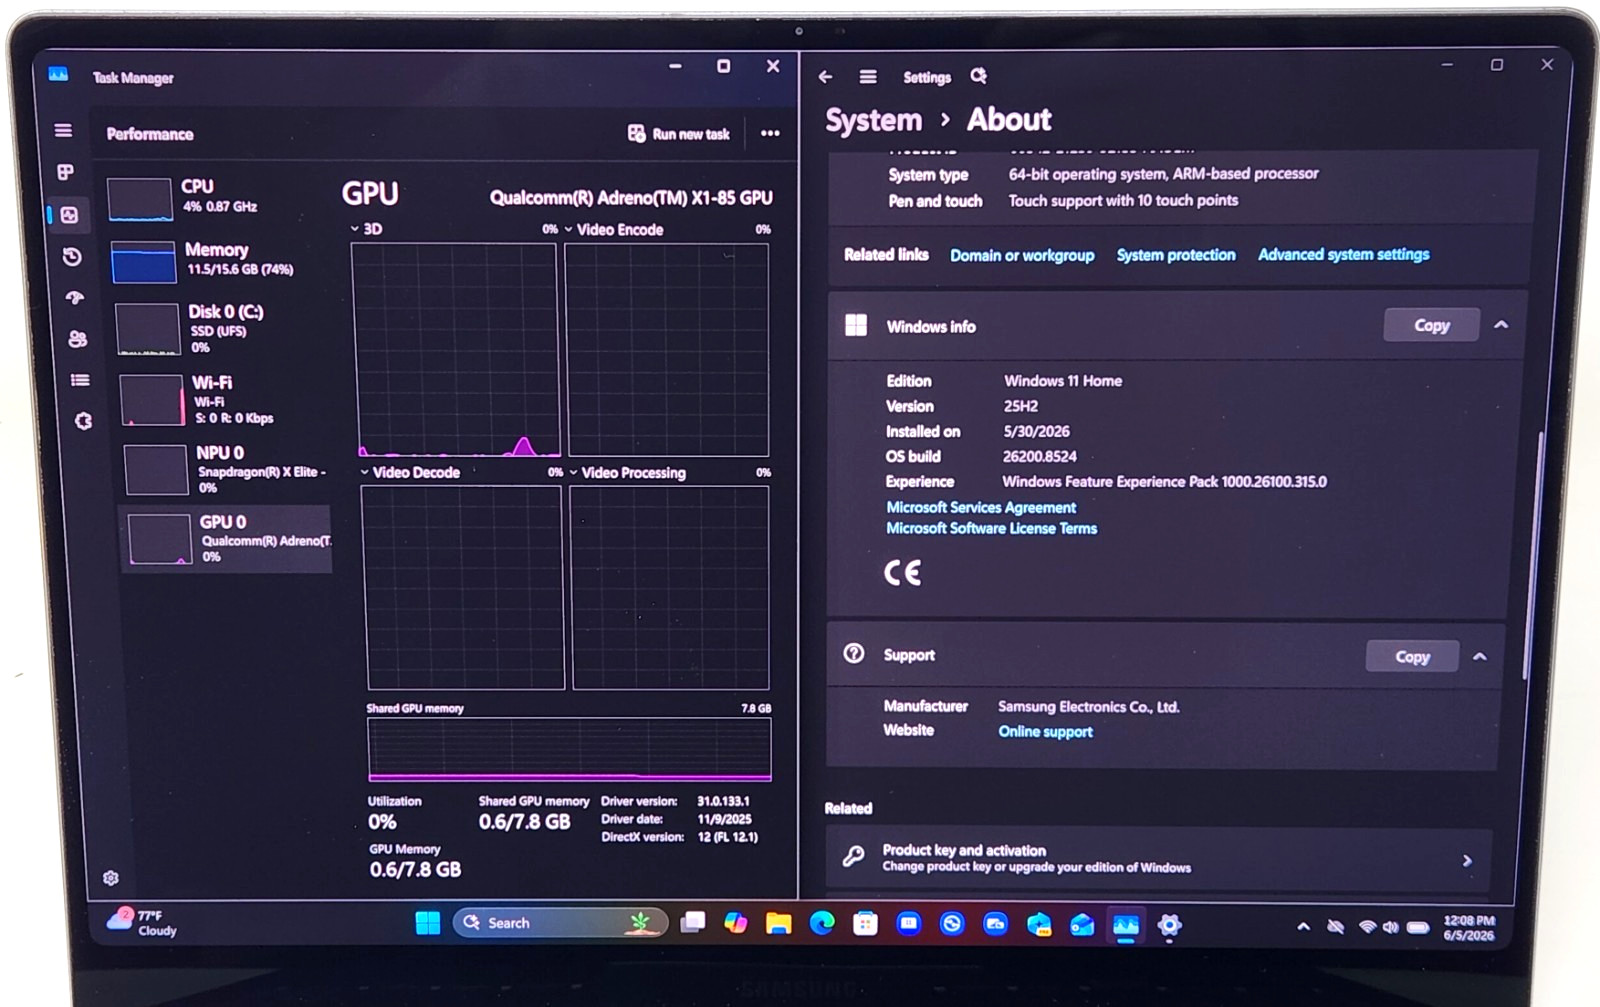Launch Copilot from taskbar

735,923
